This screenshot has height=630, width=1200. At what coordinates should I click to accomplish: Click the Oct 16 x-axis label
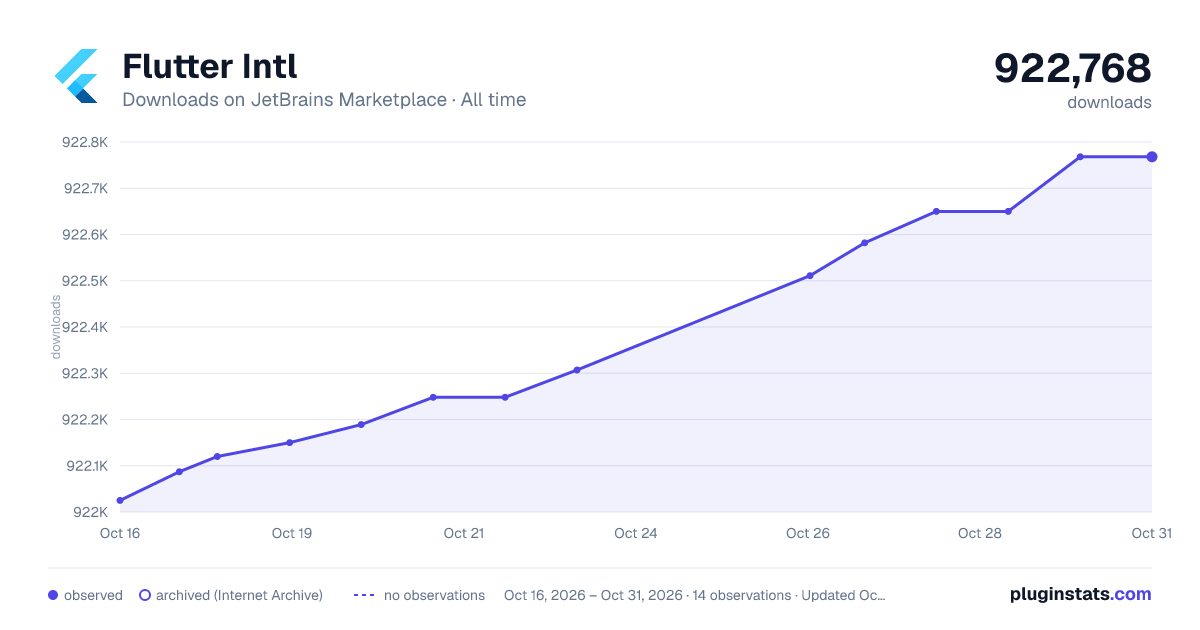[x=120, y=533]
